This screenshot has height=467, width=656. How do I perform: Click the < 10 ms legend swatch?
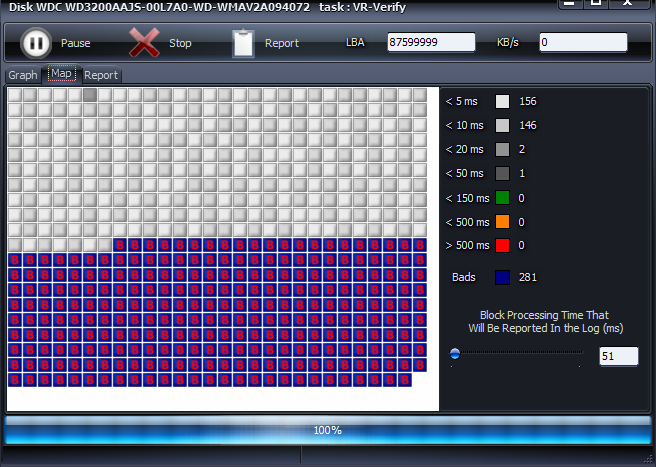tap(502, 126)
